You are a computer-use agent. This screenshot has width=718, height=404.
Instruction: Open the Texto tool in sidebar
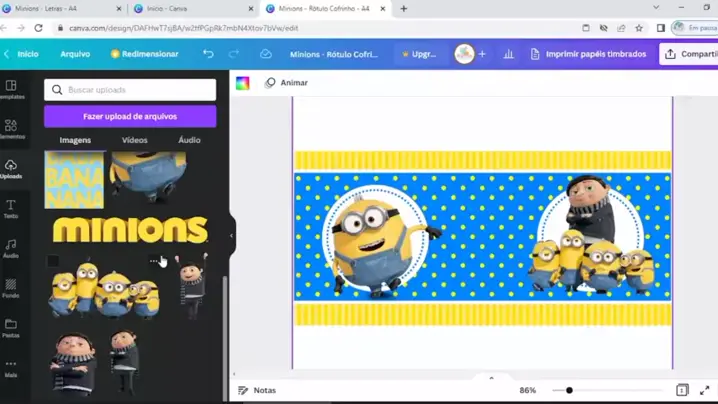(x=11, y=209)
